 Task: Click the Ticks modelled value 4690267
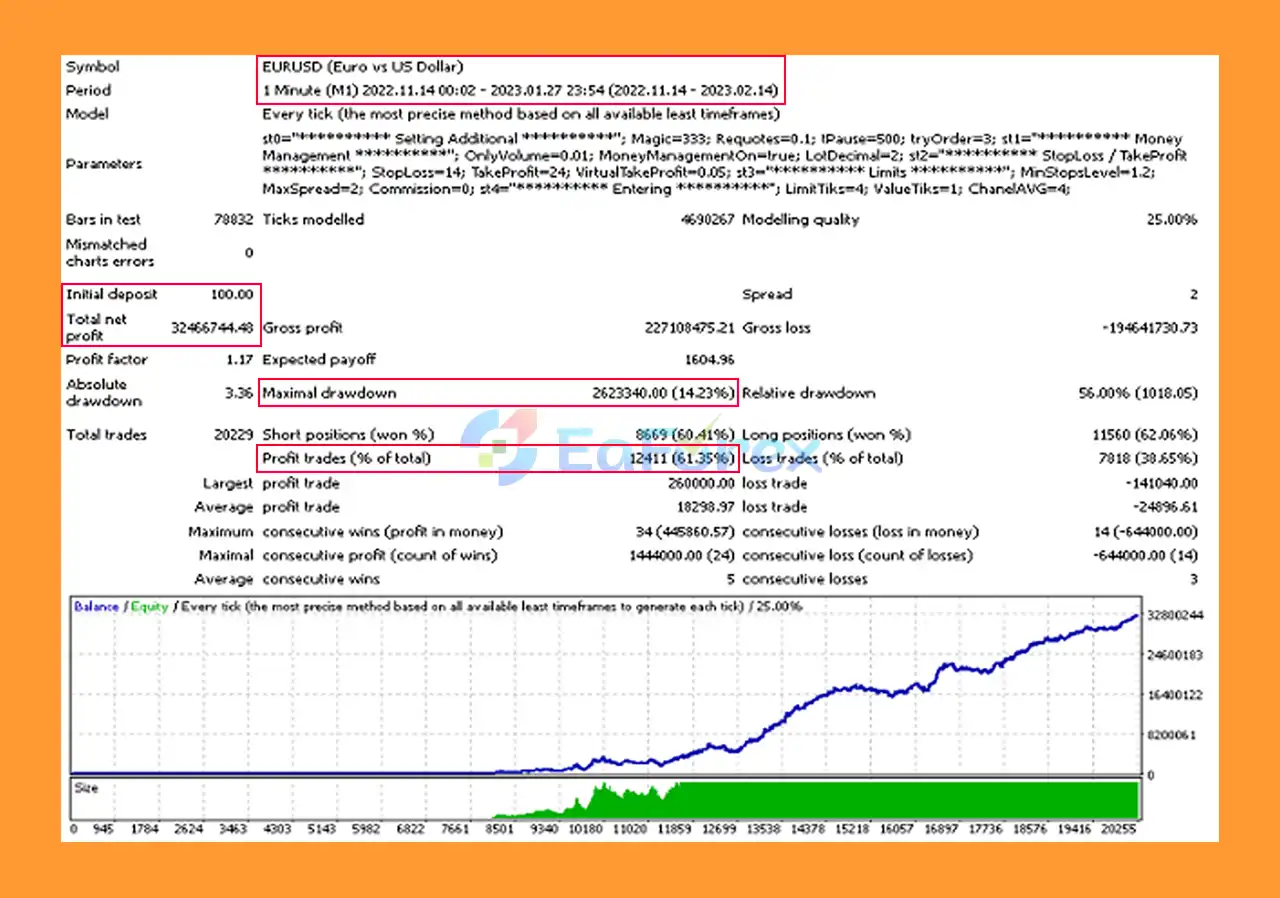[707, 220]
